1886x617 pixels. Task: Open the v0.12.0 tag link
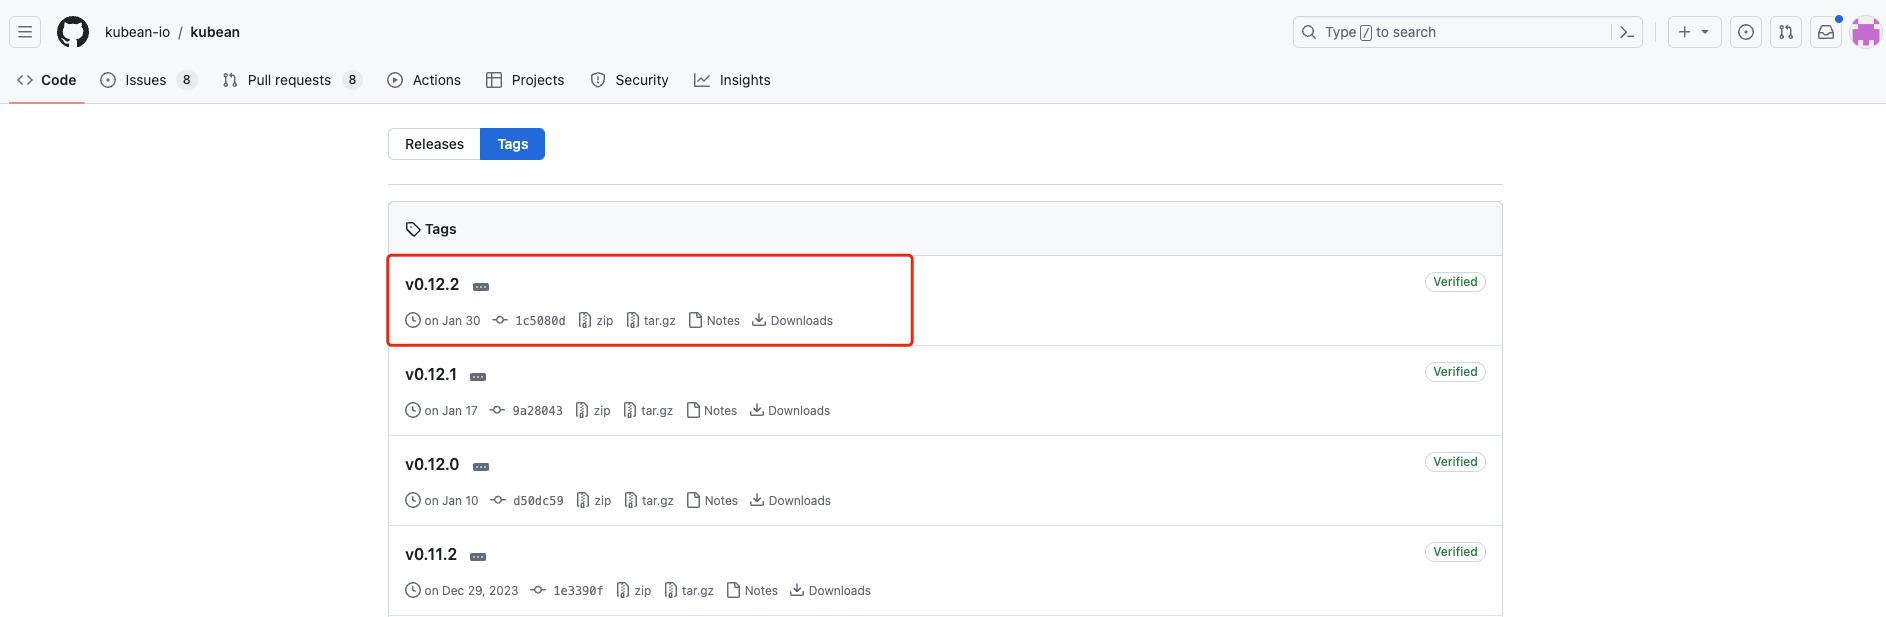pyautogui.click(x=432, y=464)
